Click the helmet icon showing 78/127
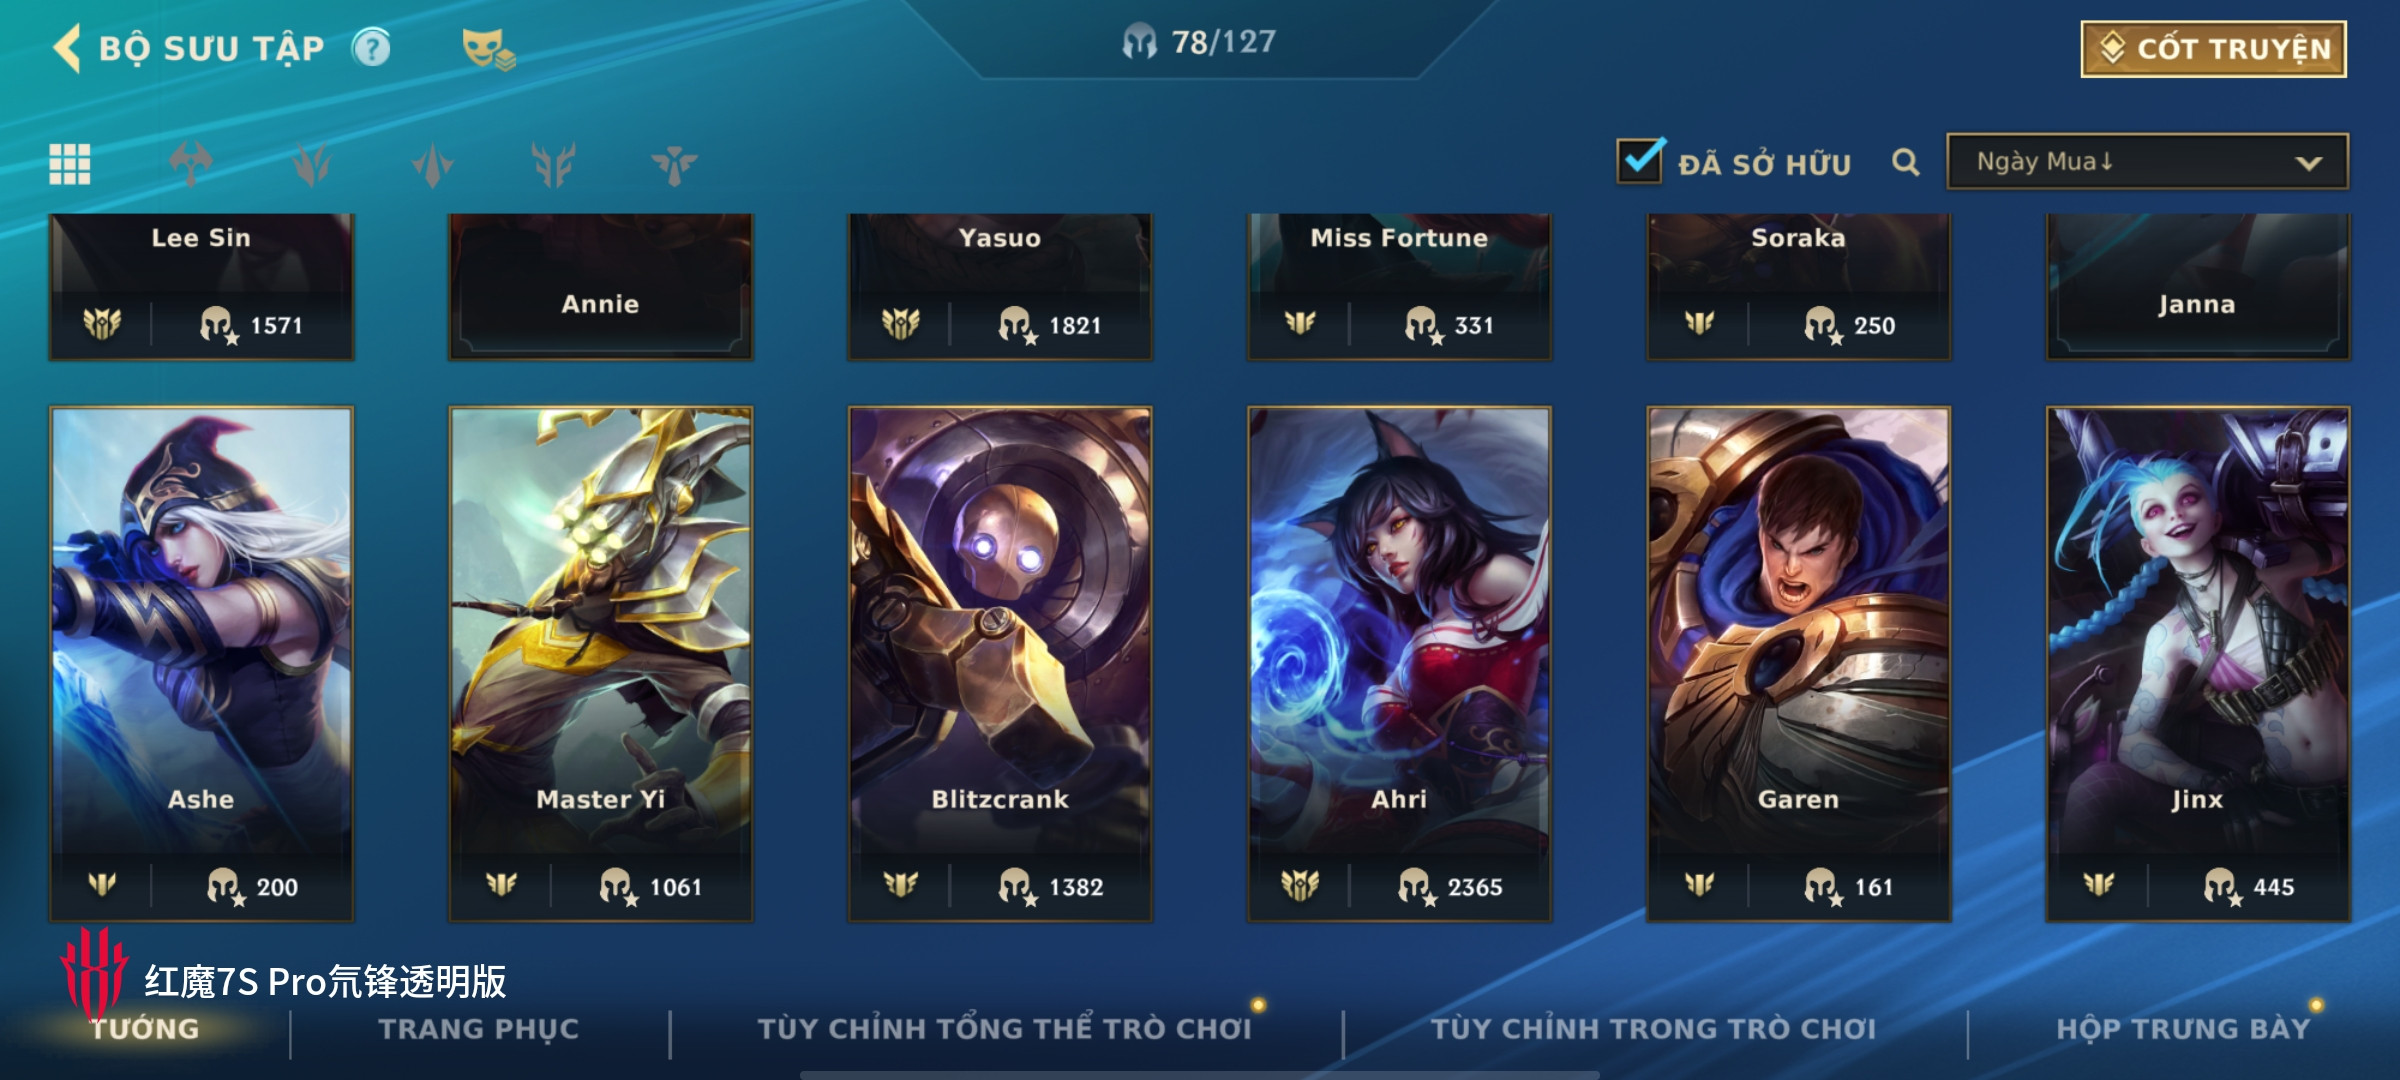Image resolution: width=2400 pixels, height=1080 pixels. point(1139,42)
